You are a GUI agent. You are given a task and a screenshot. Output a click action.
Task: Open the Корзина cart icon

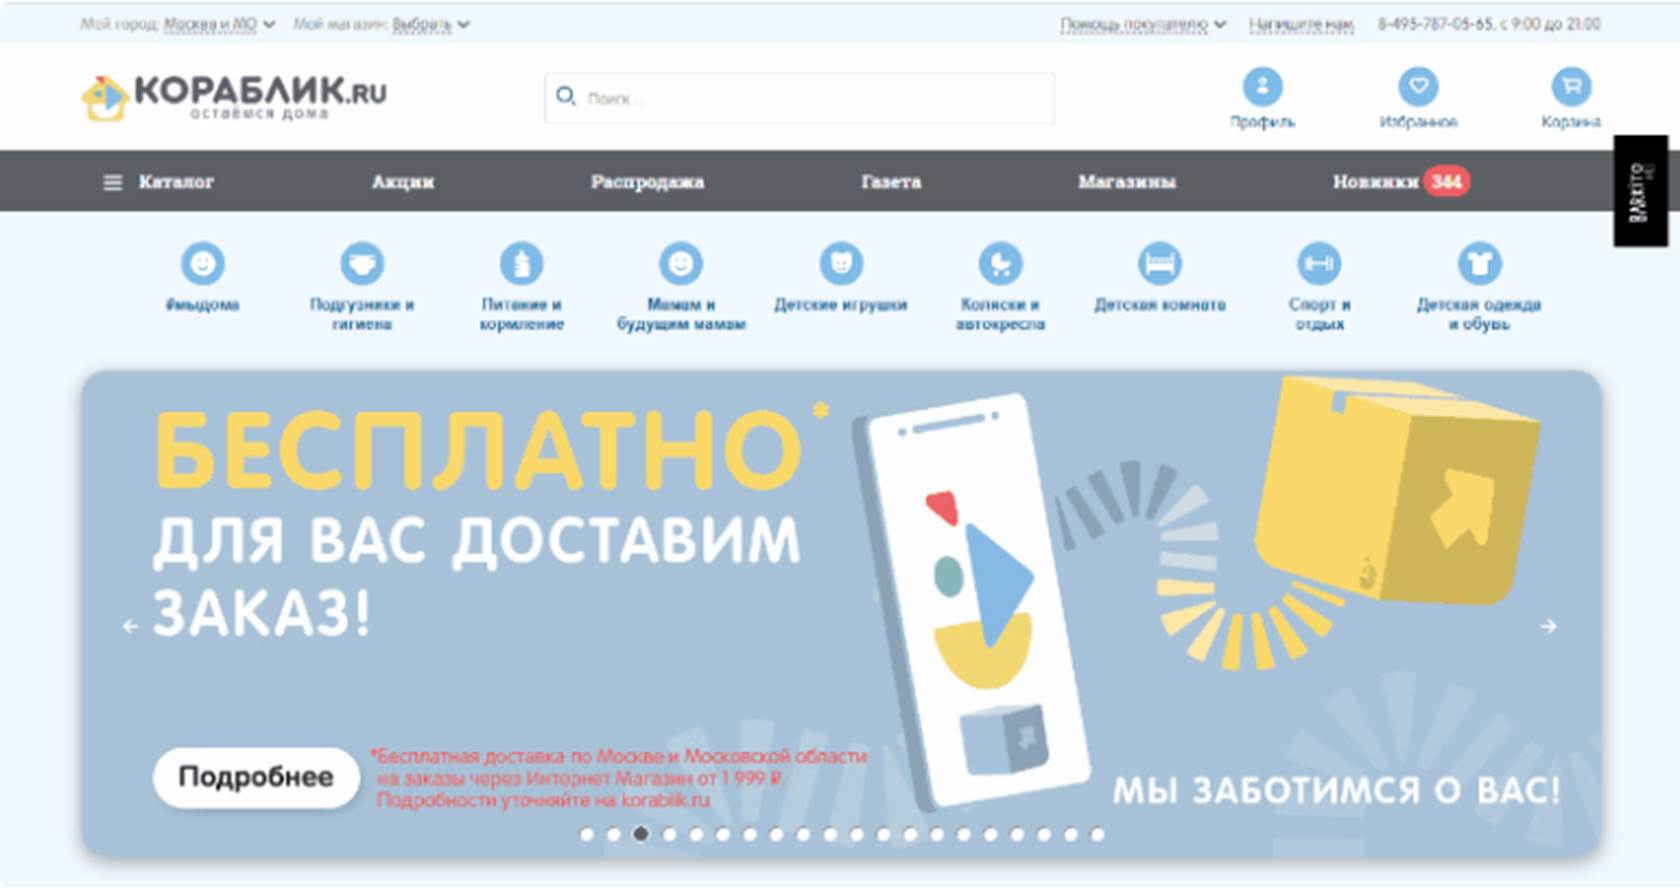pyautogui.click(x=1571, y=87)
